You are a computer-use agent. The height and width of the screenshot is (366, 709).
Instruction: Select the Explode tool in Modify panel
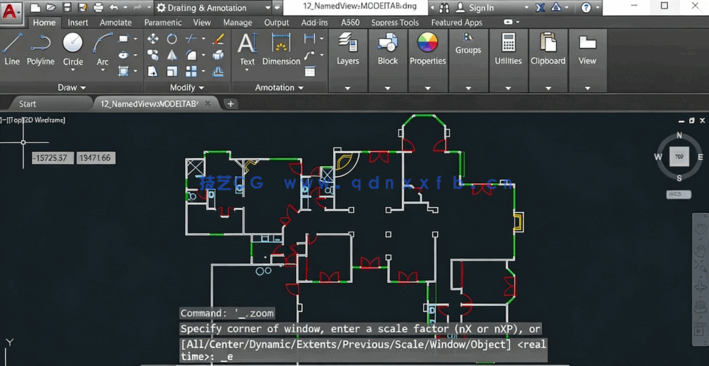tap(218, 55)
